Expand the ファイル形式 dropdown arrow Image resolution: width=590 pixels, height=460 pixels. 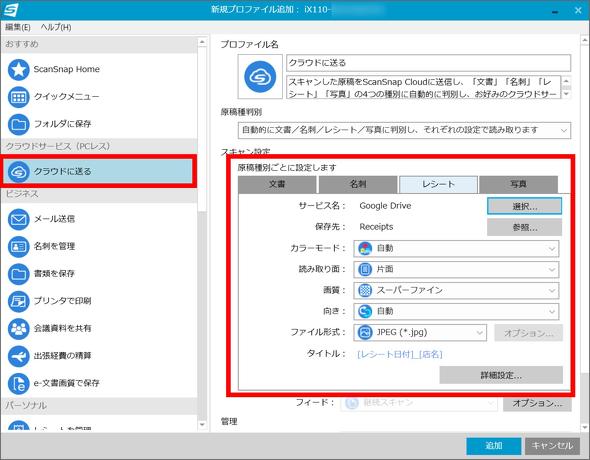coord(479,333)
